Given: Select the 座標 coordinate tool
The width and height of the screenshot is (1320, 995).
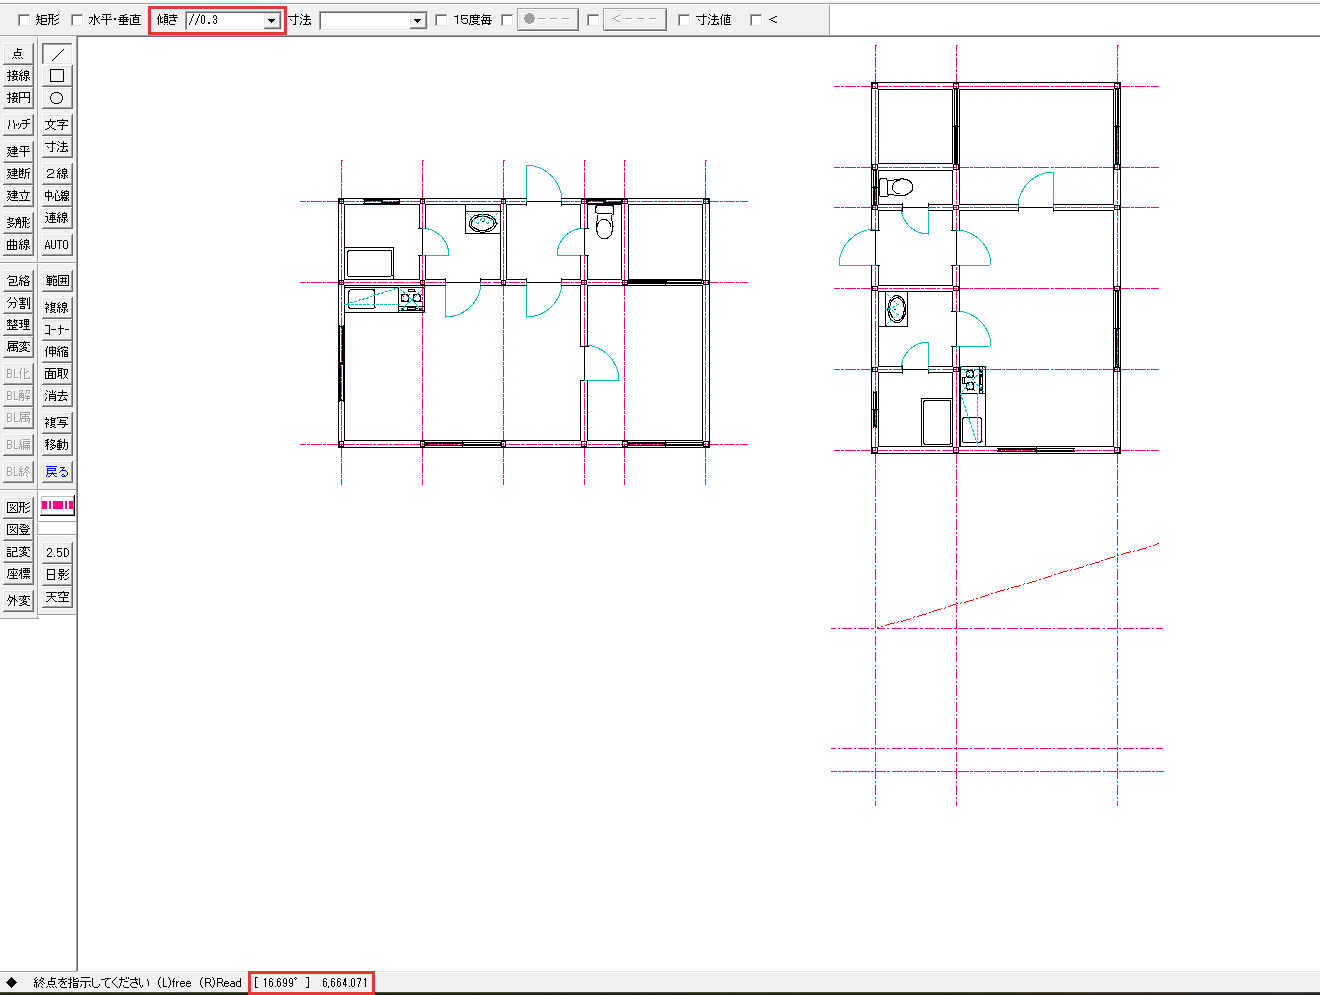Looking at the screenshot, I should click(19, 574).
